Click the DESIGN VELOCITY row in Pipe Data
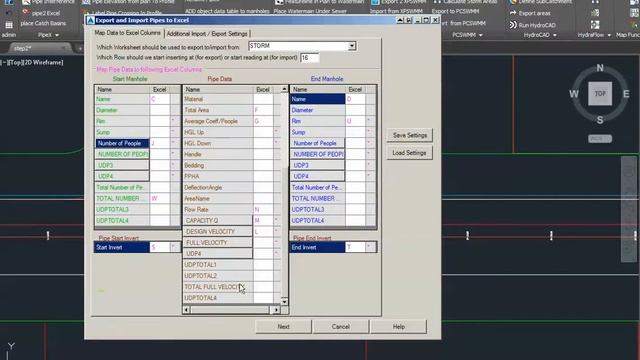The width and height of the screenshot is (640, 360). click(x=218, y=231)
